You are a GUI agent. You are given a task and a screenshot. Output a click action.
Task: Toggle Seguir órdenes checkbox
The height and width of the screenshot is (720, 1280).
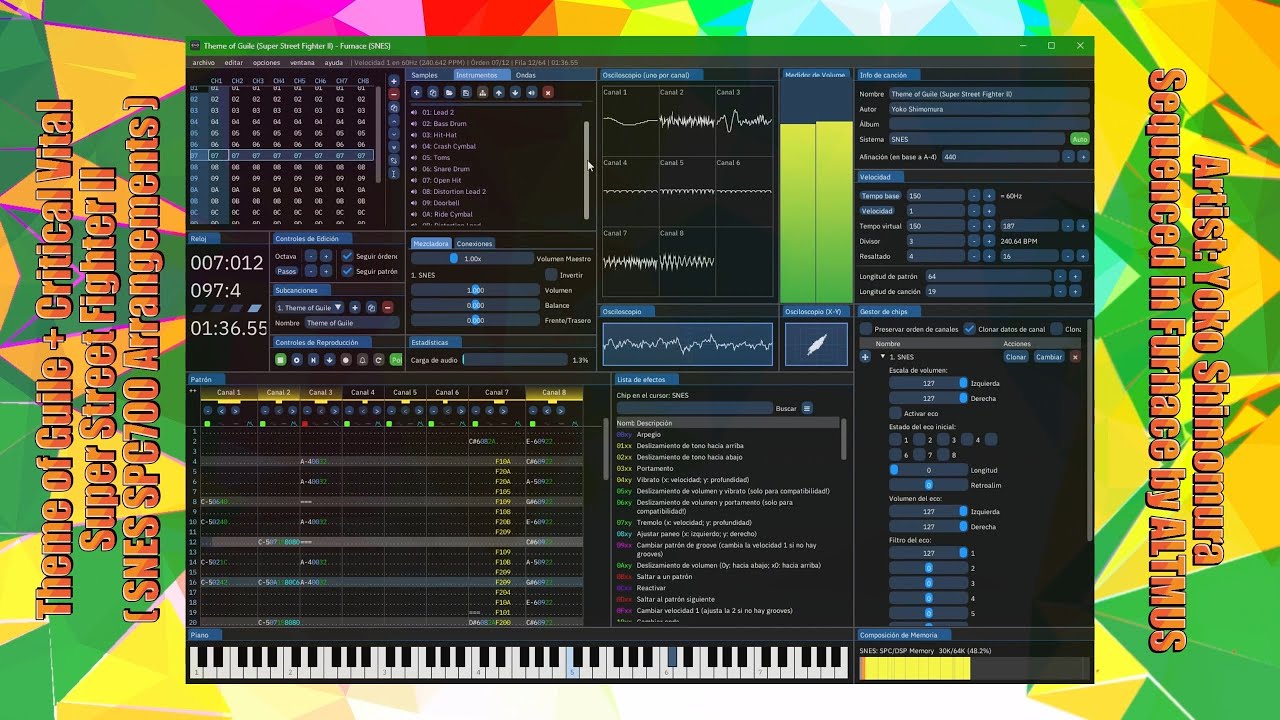(347, 256)
